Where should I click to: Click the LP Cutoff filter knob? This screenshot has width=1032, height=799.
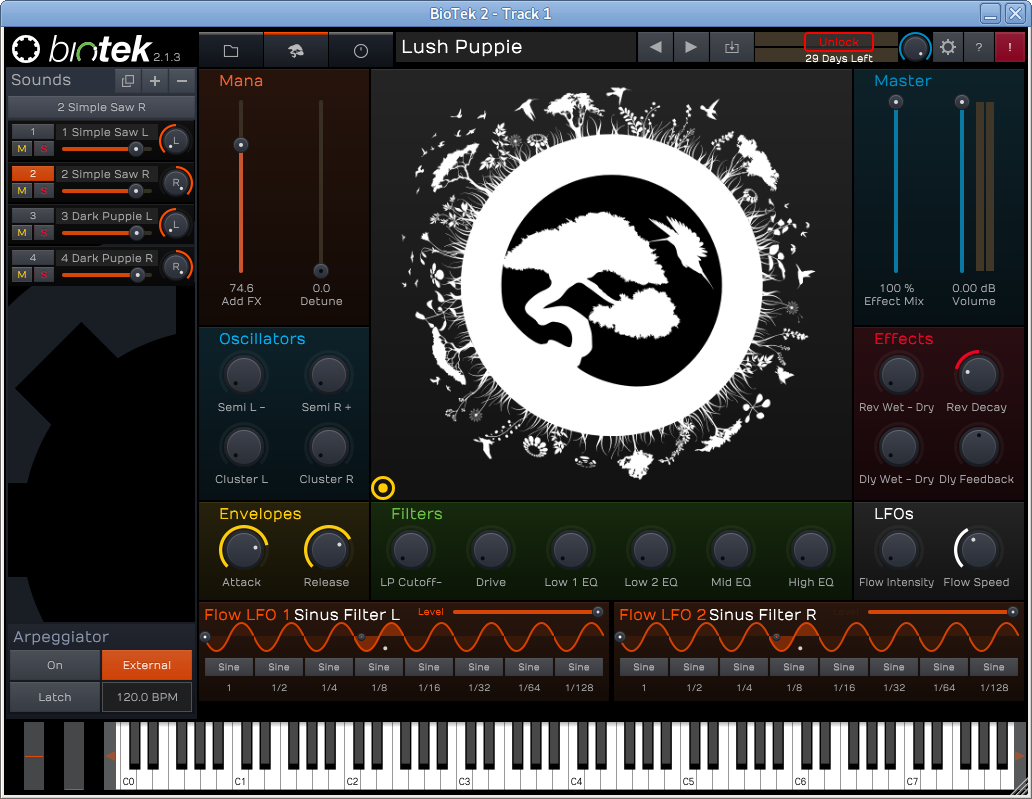tap(410, 550)
